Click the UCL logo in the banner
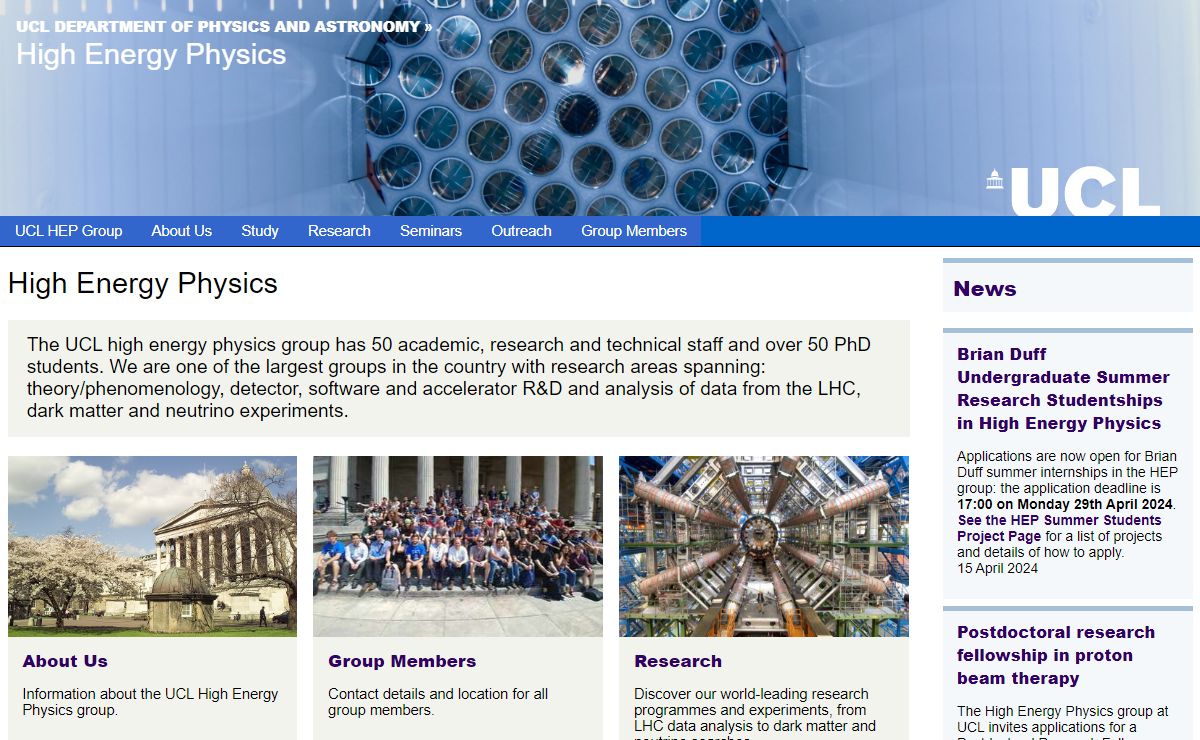Image resolution: width=1200 pixels, height=740 pixels. pos(1074,190)
